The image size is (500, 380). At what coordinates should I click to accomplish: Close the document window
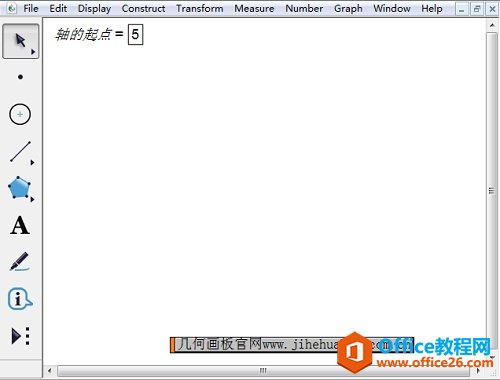pyautogui.click(x=492, y=9)
